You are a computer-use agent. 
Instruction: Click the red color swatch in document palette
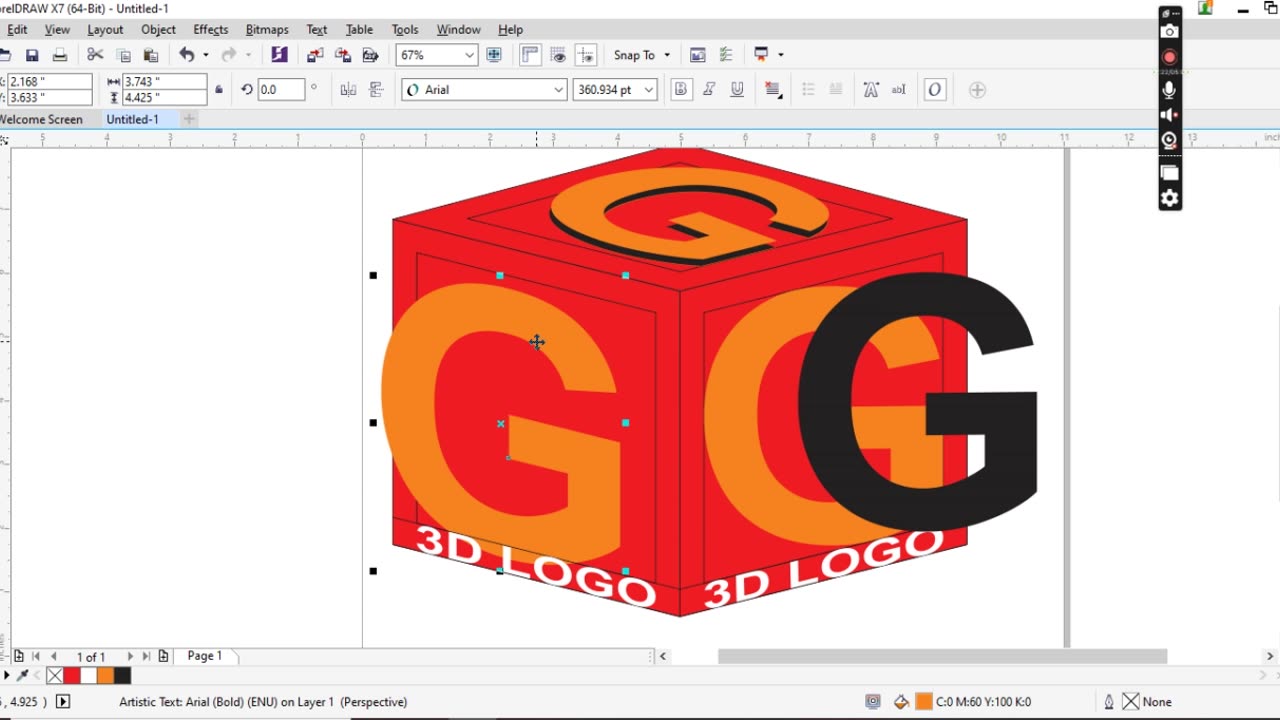click(x=72, y=676)
